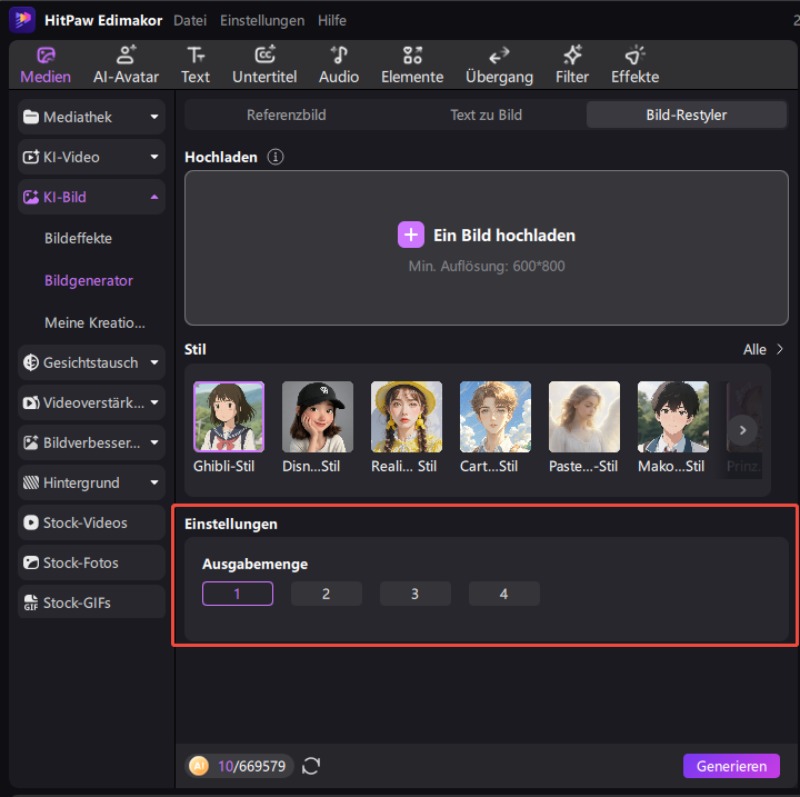
Task: Expand the KI-Video sidebar section
Action: tap(154, 157)
